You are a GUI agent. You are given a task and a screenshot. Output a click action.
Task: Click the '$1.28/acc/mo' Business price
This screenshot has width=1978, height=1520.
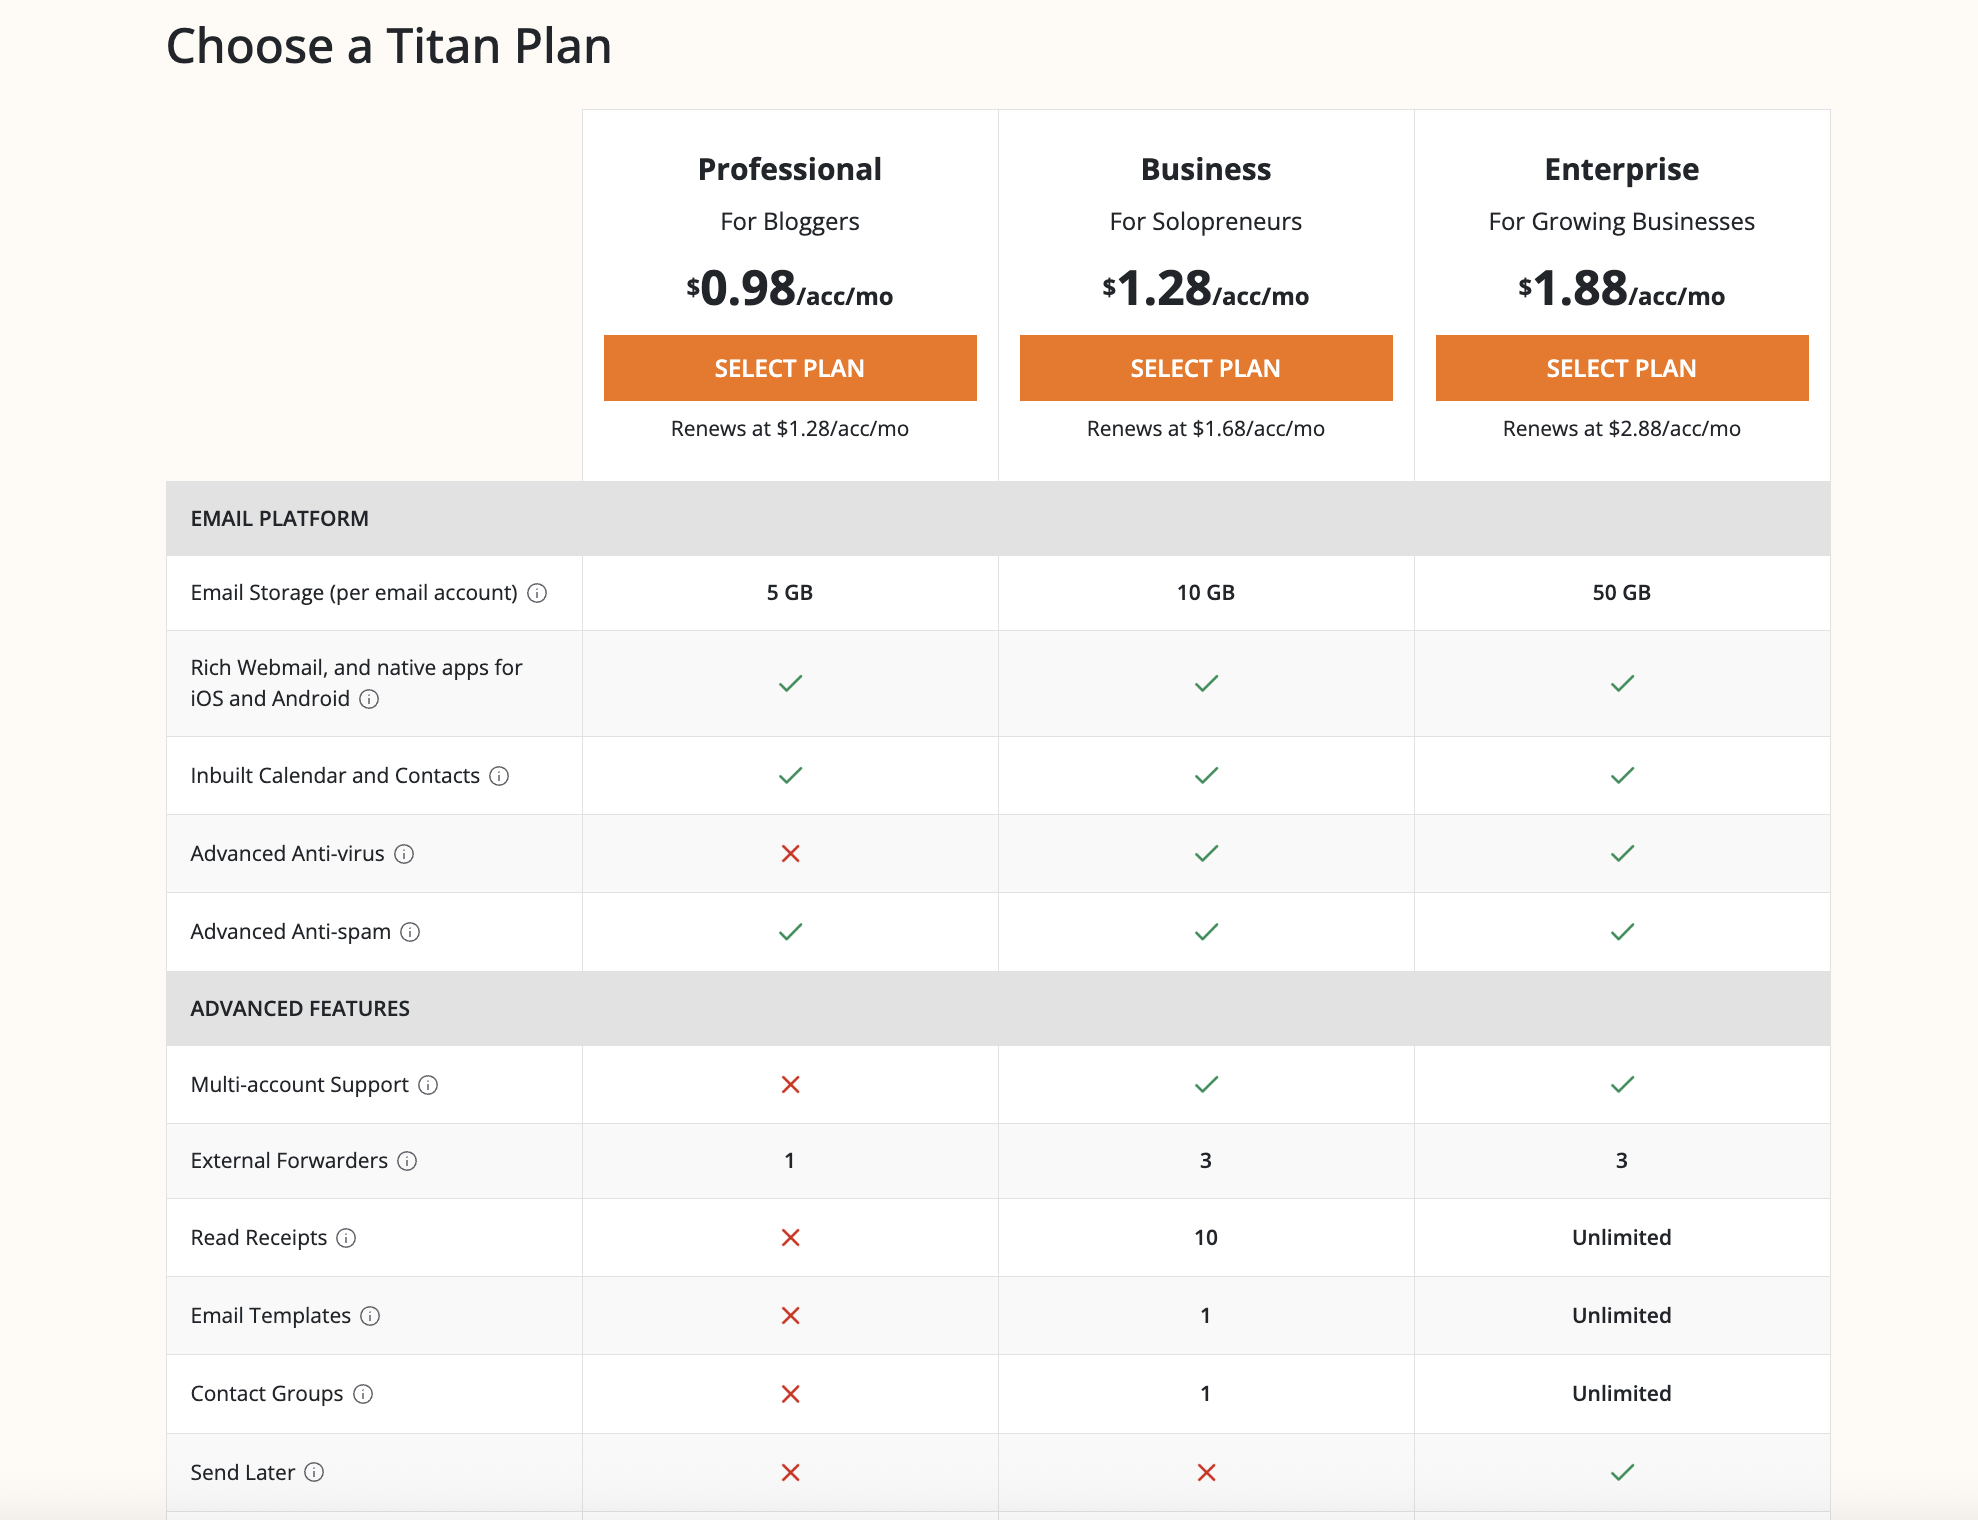pyautogui.click(x=1206, y=288)
